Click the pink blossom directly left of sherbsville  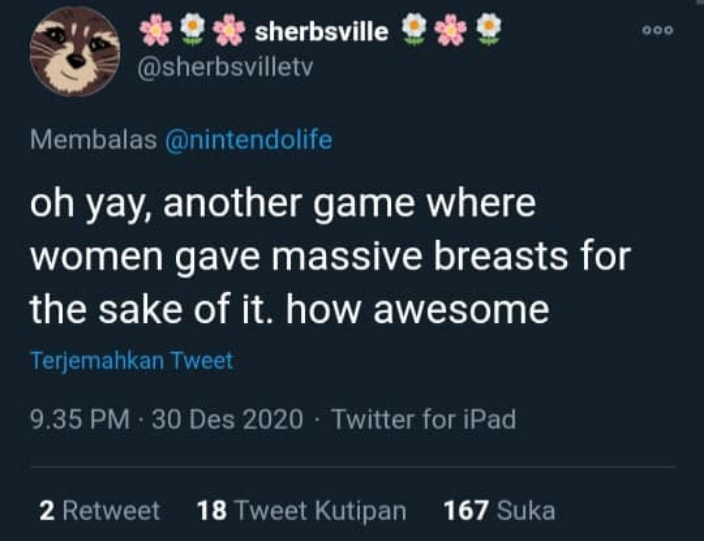(226, 31)
